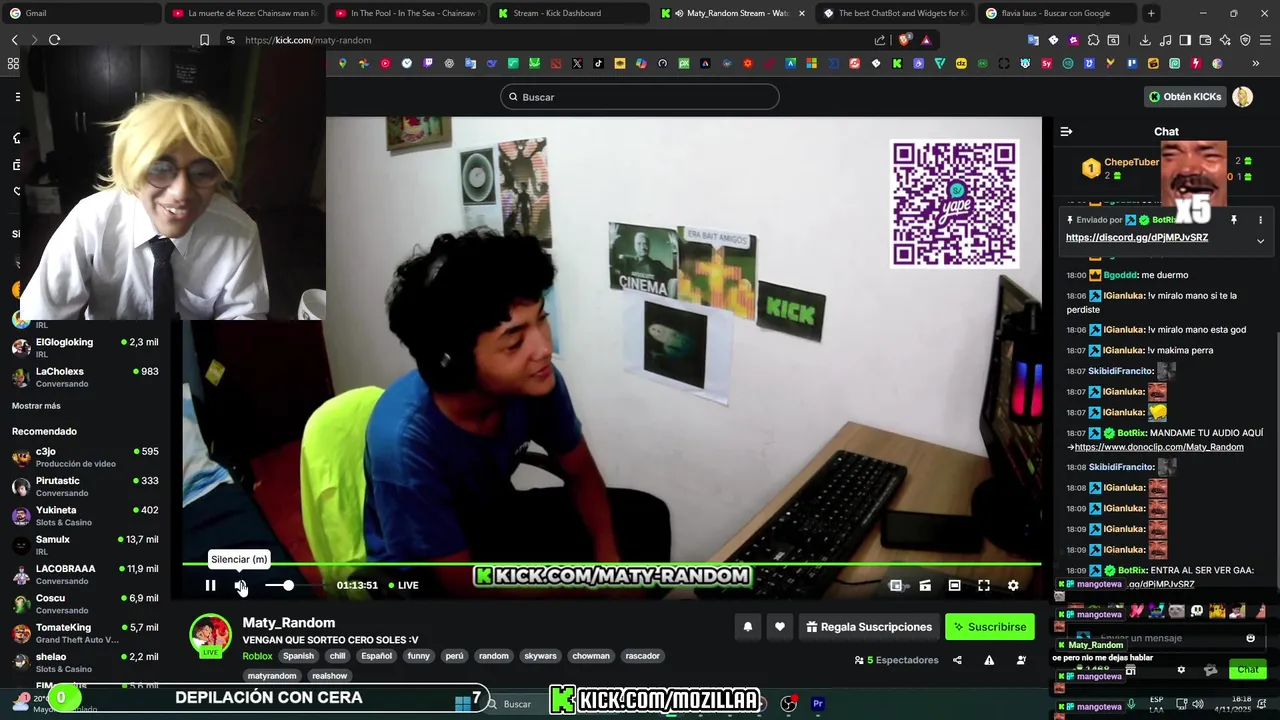Click the Kick search field Buscar
The width and height of the screenshot is (1280, 720).
[640, 97]
